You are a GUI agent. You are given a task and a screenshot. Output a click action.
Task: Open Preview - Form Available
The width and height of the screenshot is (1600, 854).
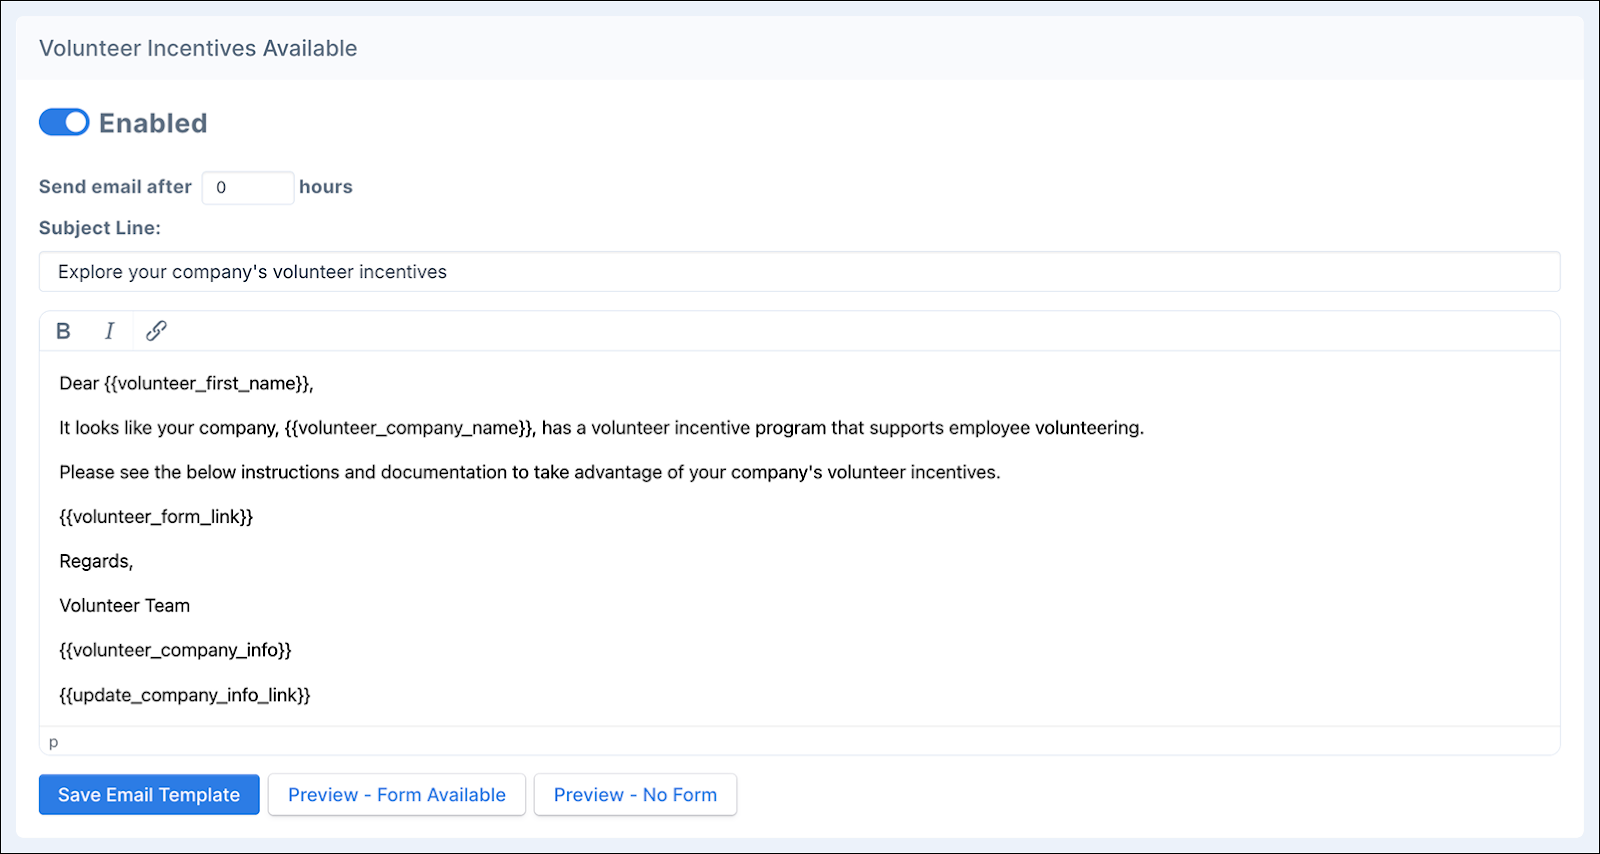coord(396,795)
